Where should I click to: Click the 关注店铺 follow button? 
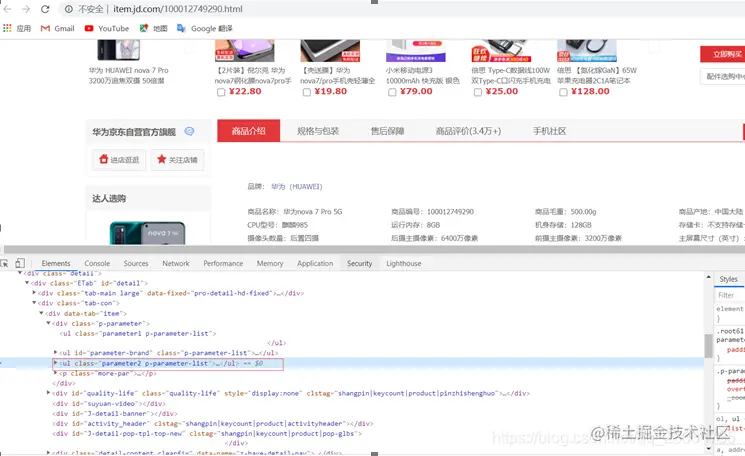point(177,160)
